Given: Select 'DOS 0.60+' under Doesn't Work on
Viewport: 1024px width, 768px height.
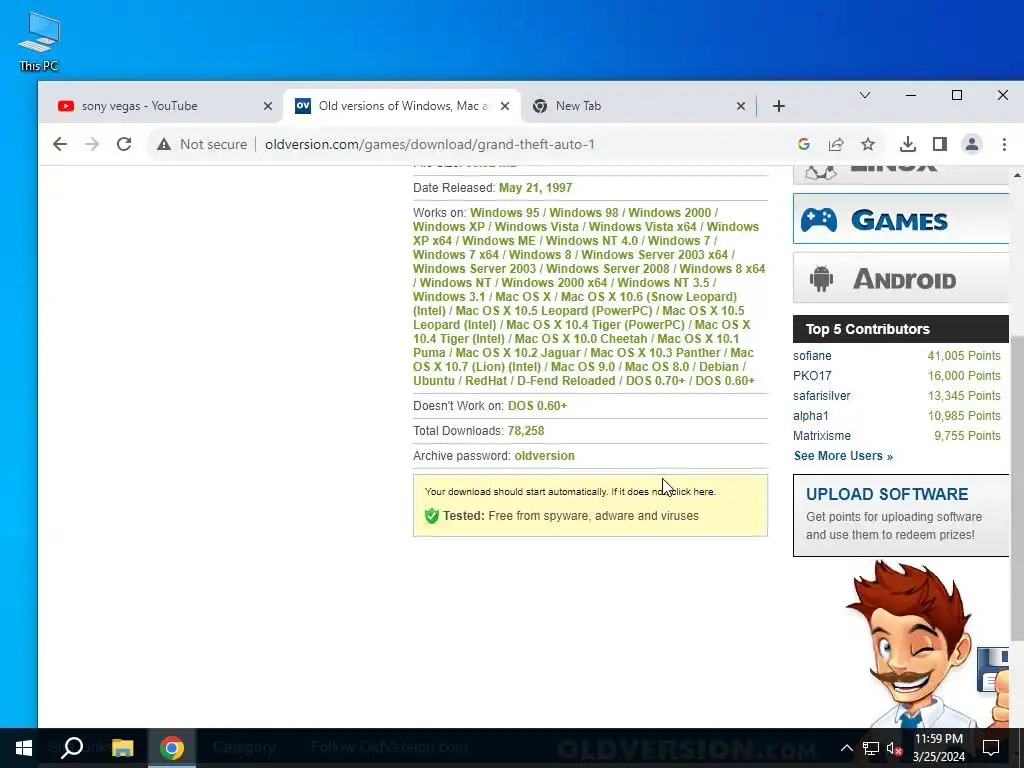Looking at the screenshot, I should coord(537,406).
